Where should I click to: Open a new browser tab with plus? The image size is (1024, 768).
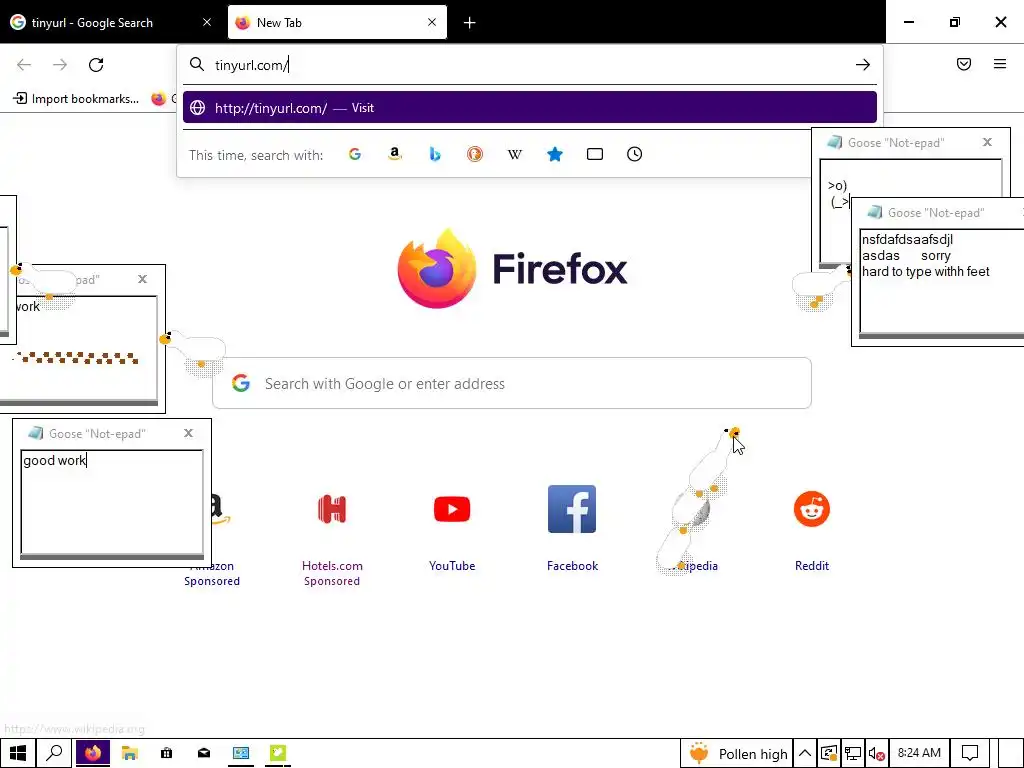point(470,23)
